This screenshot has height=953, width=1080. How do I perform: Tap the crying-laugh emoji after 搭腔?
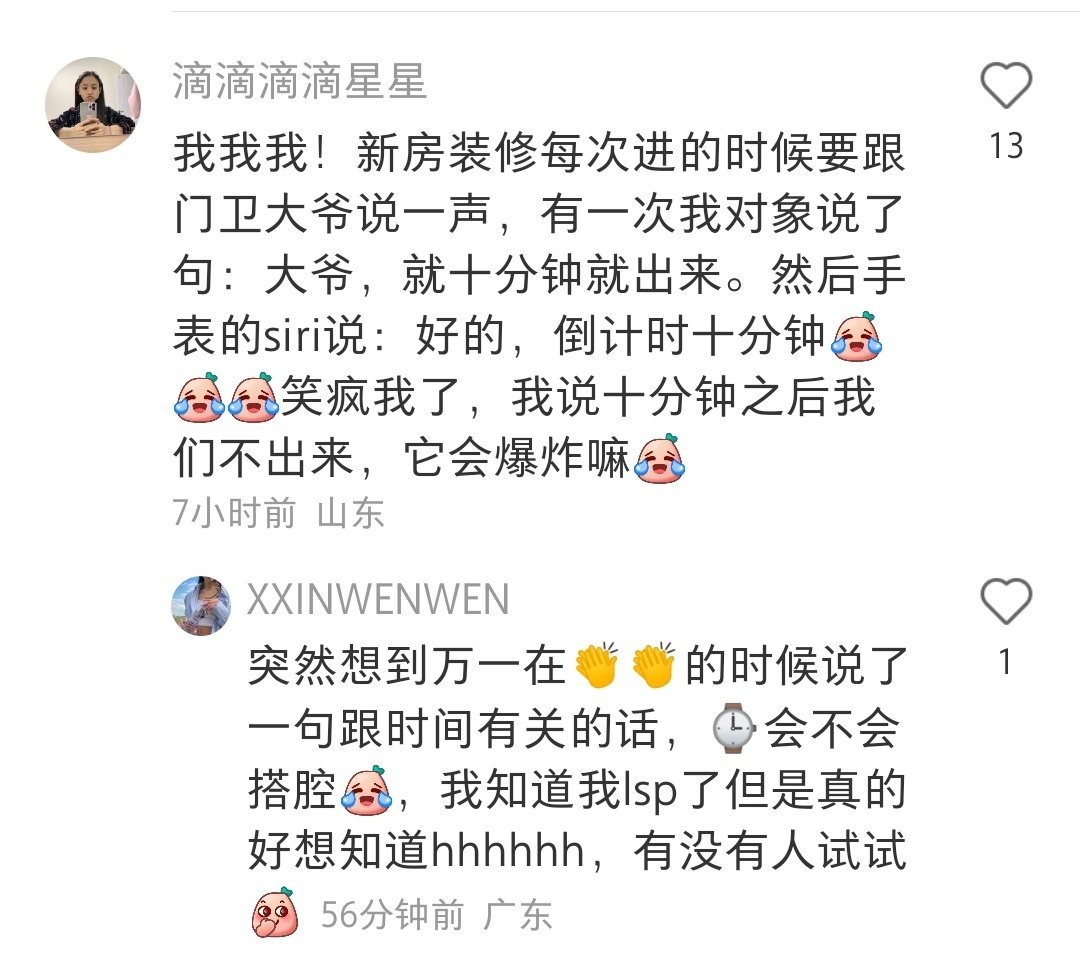click(366, 789)
